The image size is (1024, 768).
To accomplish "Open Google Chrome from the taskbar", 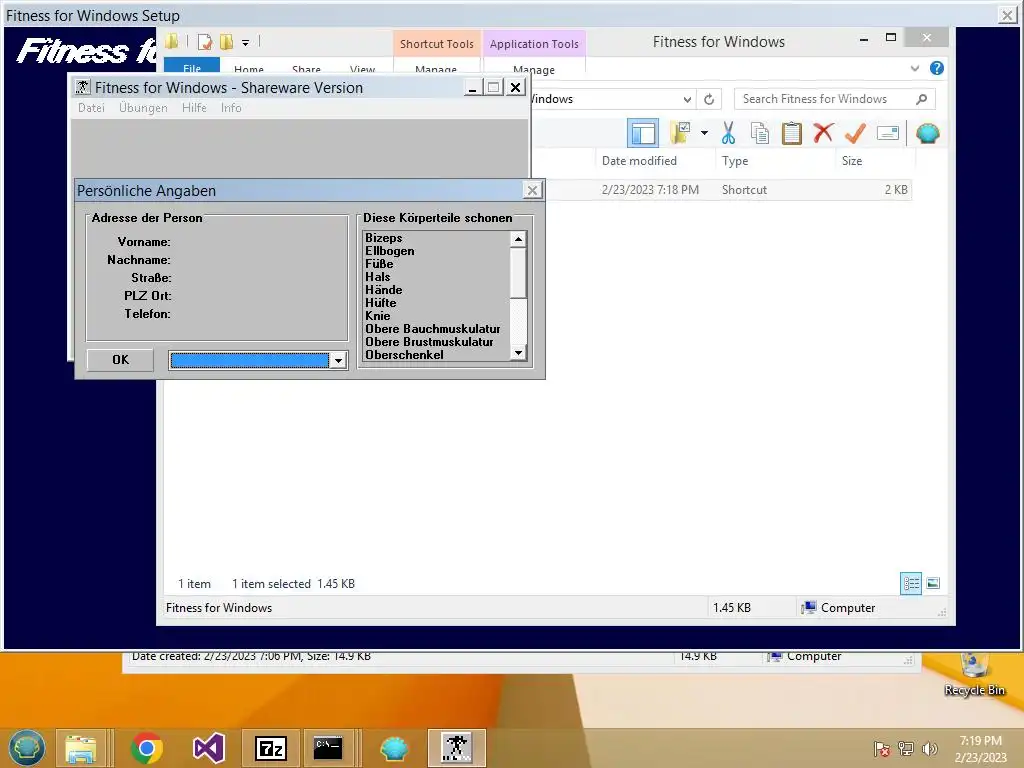I will tap(147, 748).
